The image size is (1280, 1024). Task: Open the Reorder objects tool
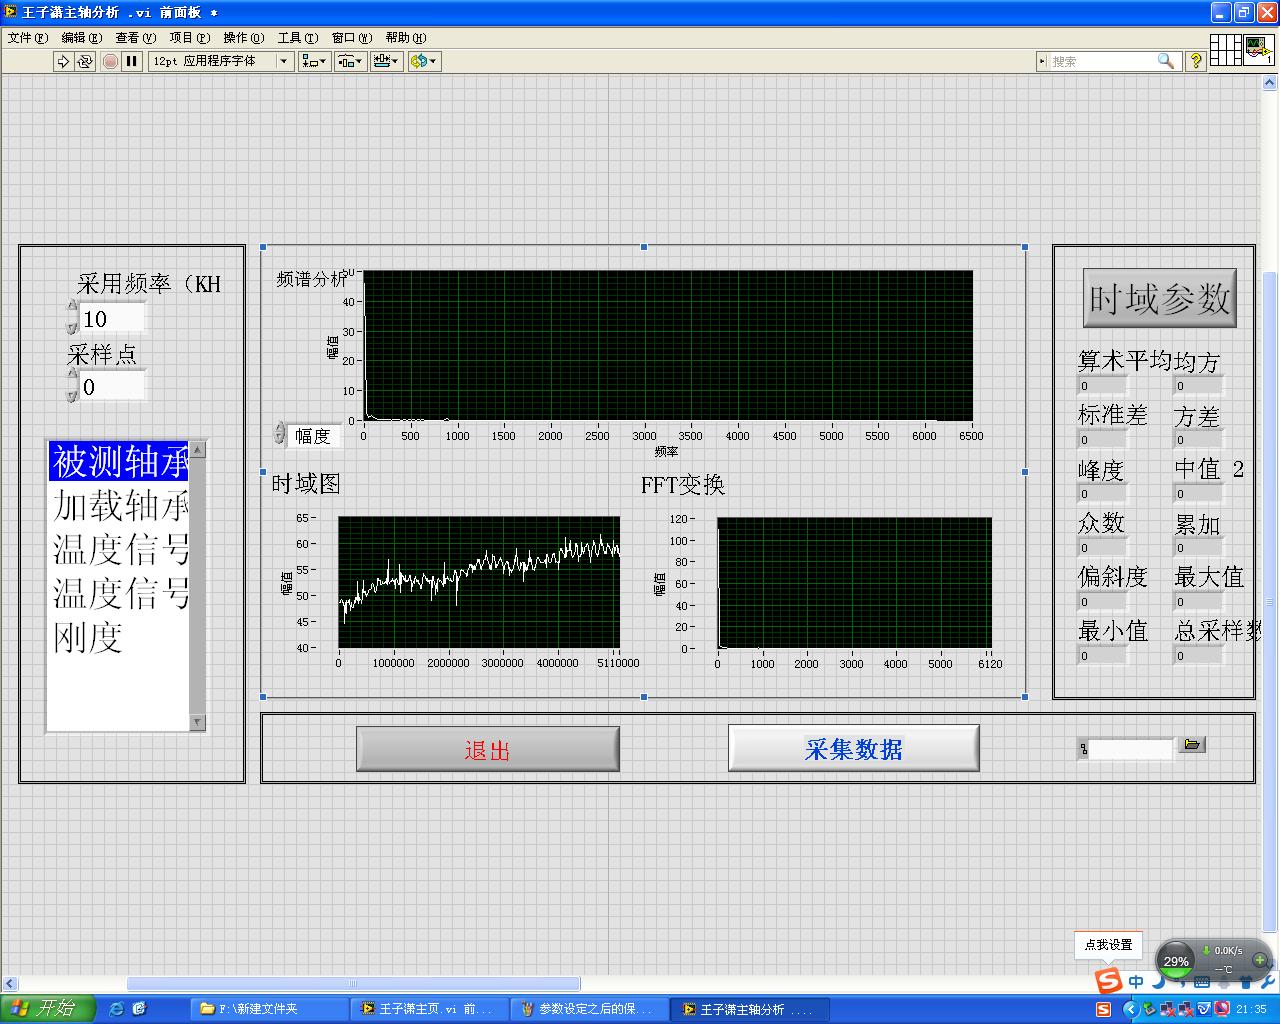click(424, 61)
